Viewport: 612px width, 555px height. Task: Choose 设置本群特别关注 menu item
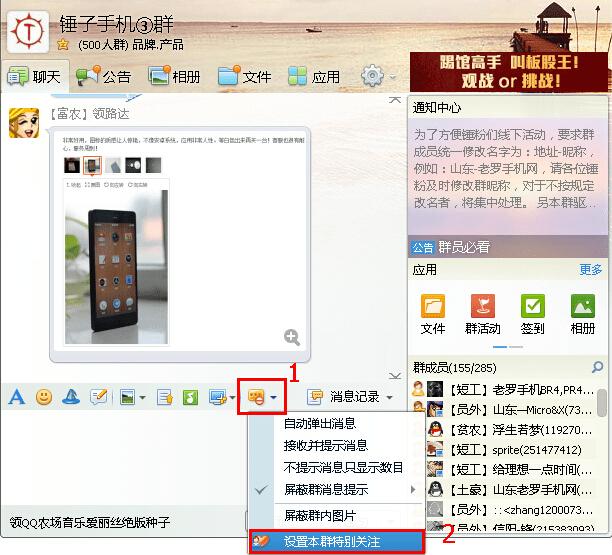337,541
